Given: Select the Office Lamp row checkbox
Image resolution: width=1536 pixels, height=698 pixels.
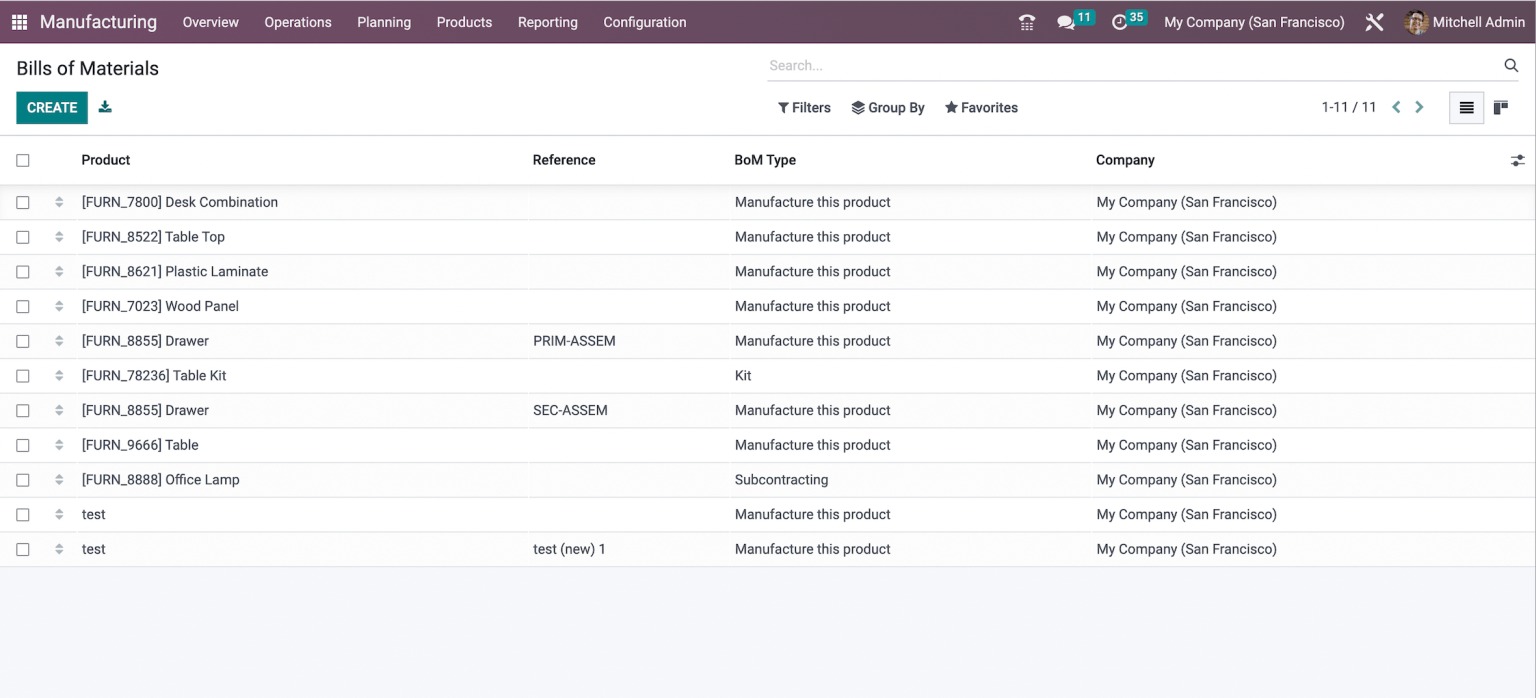Looking at the screenshot, I should tap(23, 480).
